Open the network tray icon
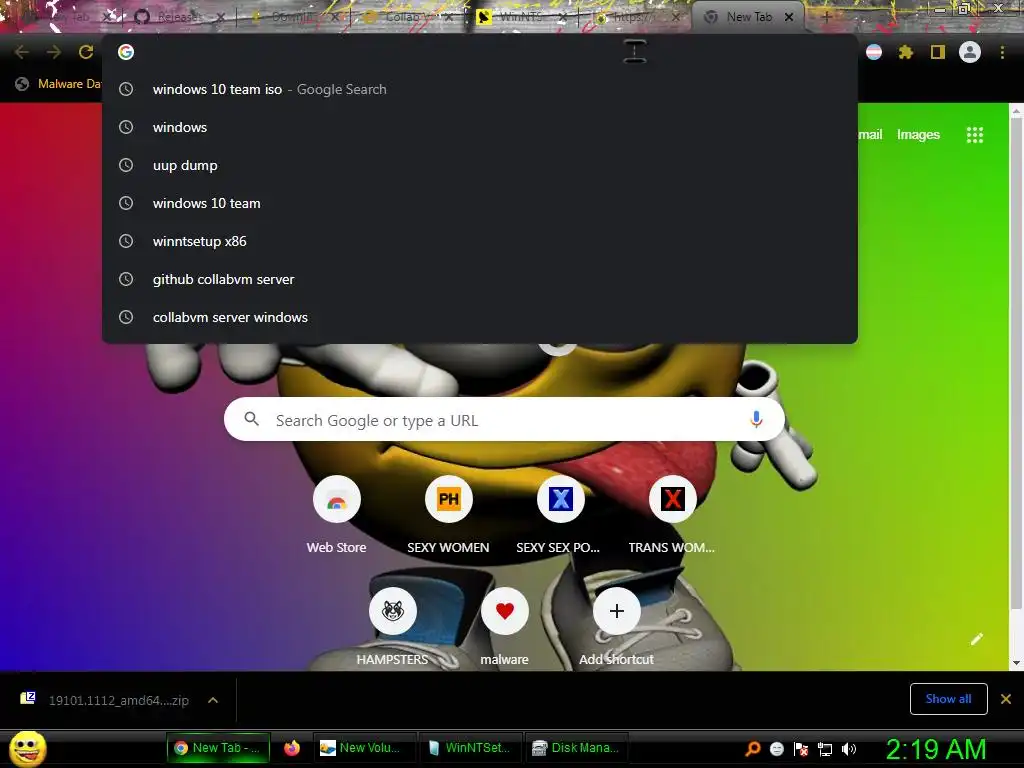The width and height of the screenshot is (1024, 768). tap(825, 749)
